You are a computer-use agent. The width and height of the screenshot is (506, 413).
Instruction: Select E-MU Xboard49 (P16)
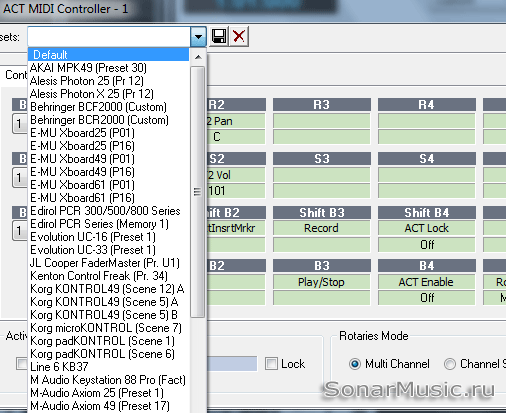point(108,172)
